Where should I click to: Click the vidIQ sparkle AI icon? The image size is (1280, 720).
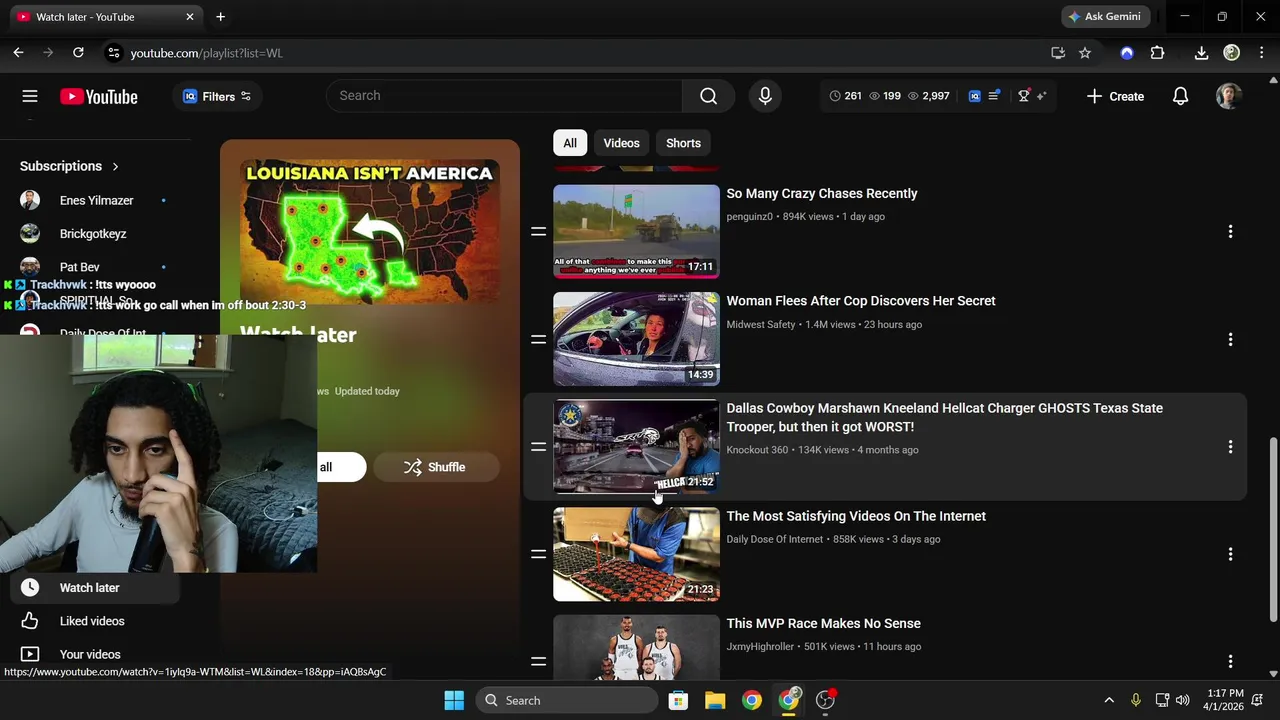(1041, 96)
